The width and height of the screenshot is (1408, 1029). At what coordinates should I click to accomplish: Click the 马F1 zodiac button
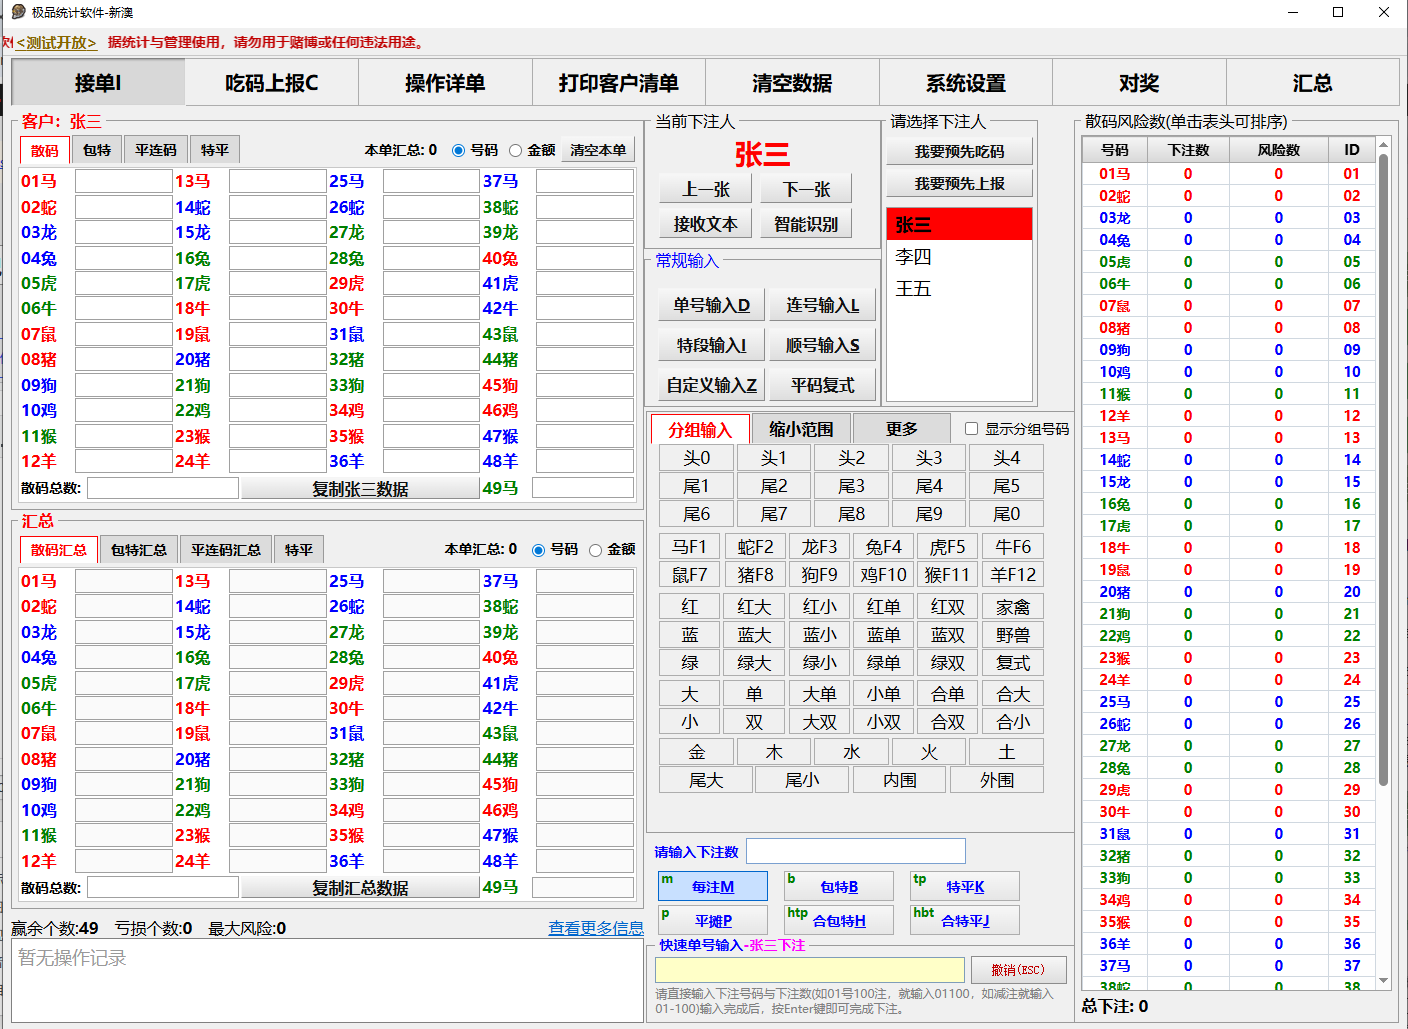click(x=689, y=547)
